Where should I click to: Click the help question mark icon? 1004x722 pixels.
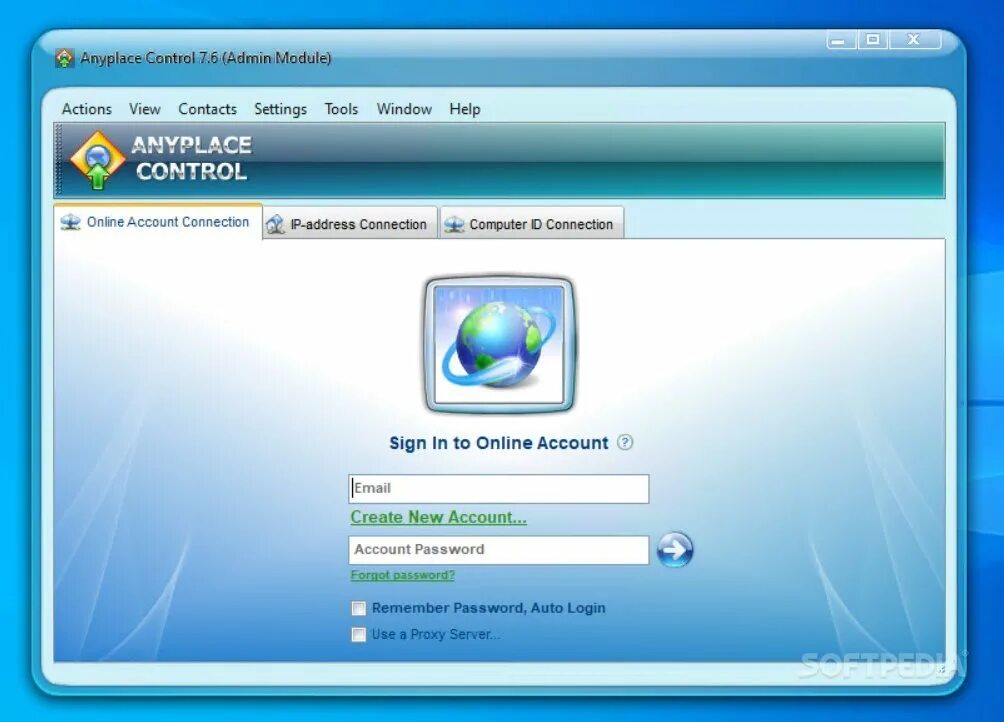625,442
